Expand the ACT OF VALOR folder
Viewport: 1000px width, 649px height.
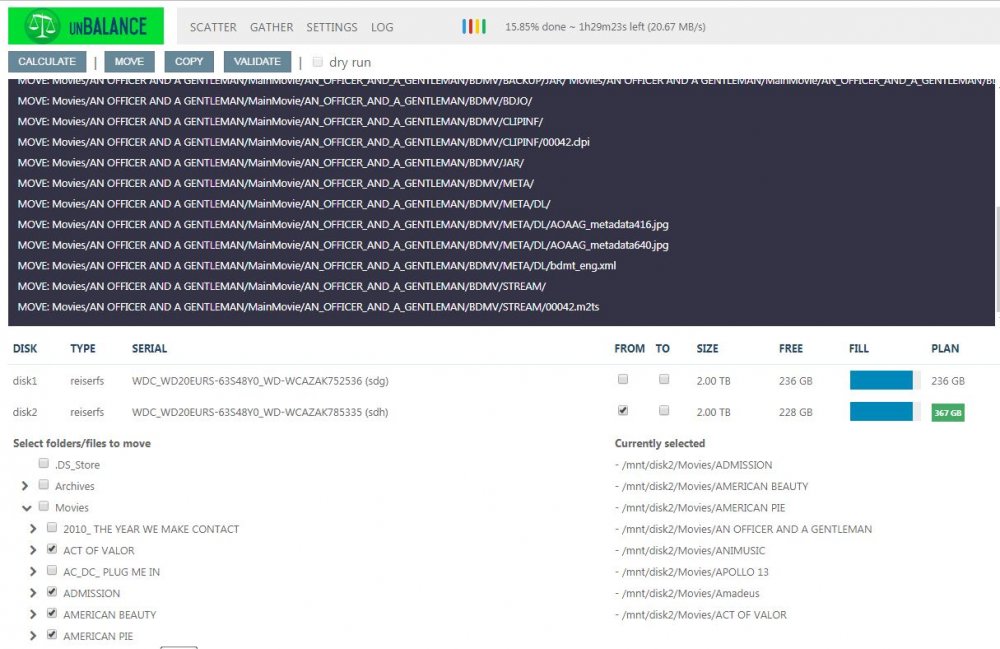point(33,550)
